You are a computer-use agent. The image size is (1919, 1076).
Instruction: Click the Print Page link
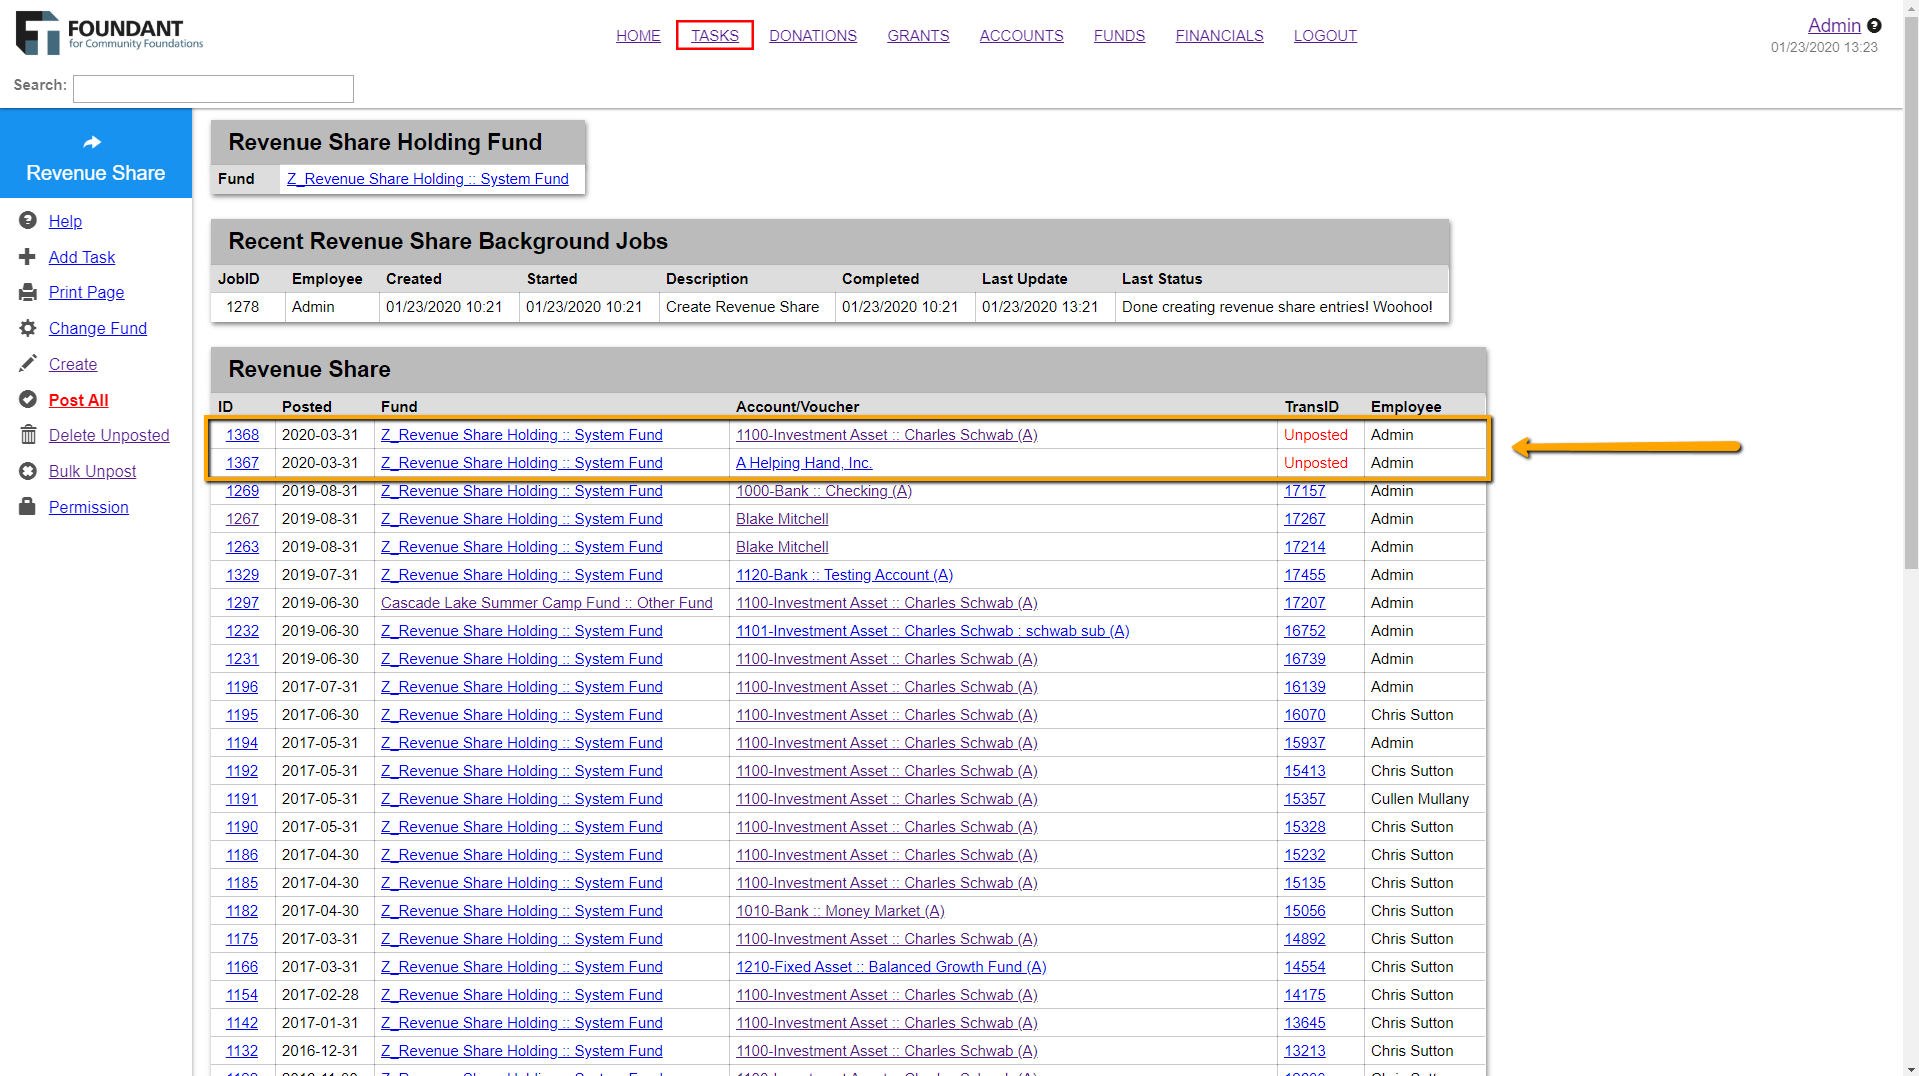87,292
